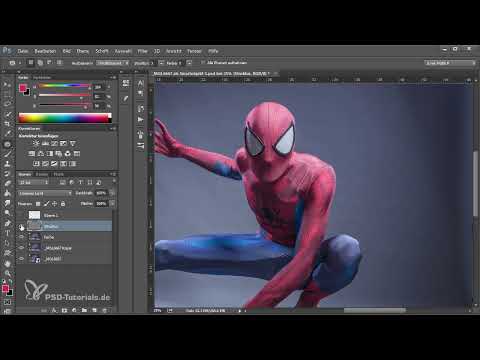Image resolution: width=480 pixels, height=360 pixels.
Task: Open the Layers panel flyout menu
Action: tap(113, 174)
